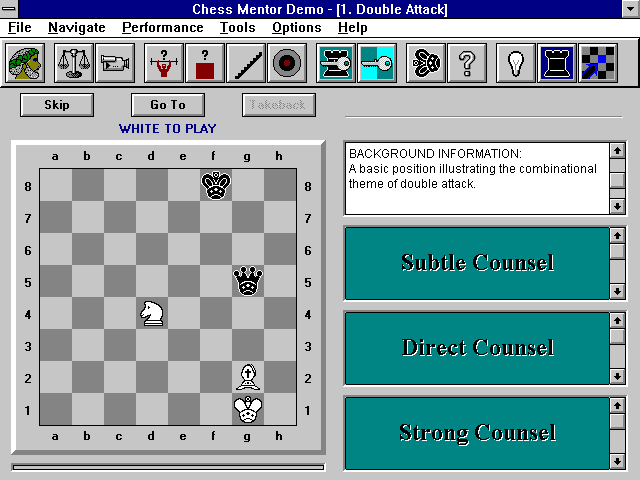Toggle the cyan key button
This screenshot has height=480, width=640.
(377, 63)
